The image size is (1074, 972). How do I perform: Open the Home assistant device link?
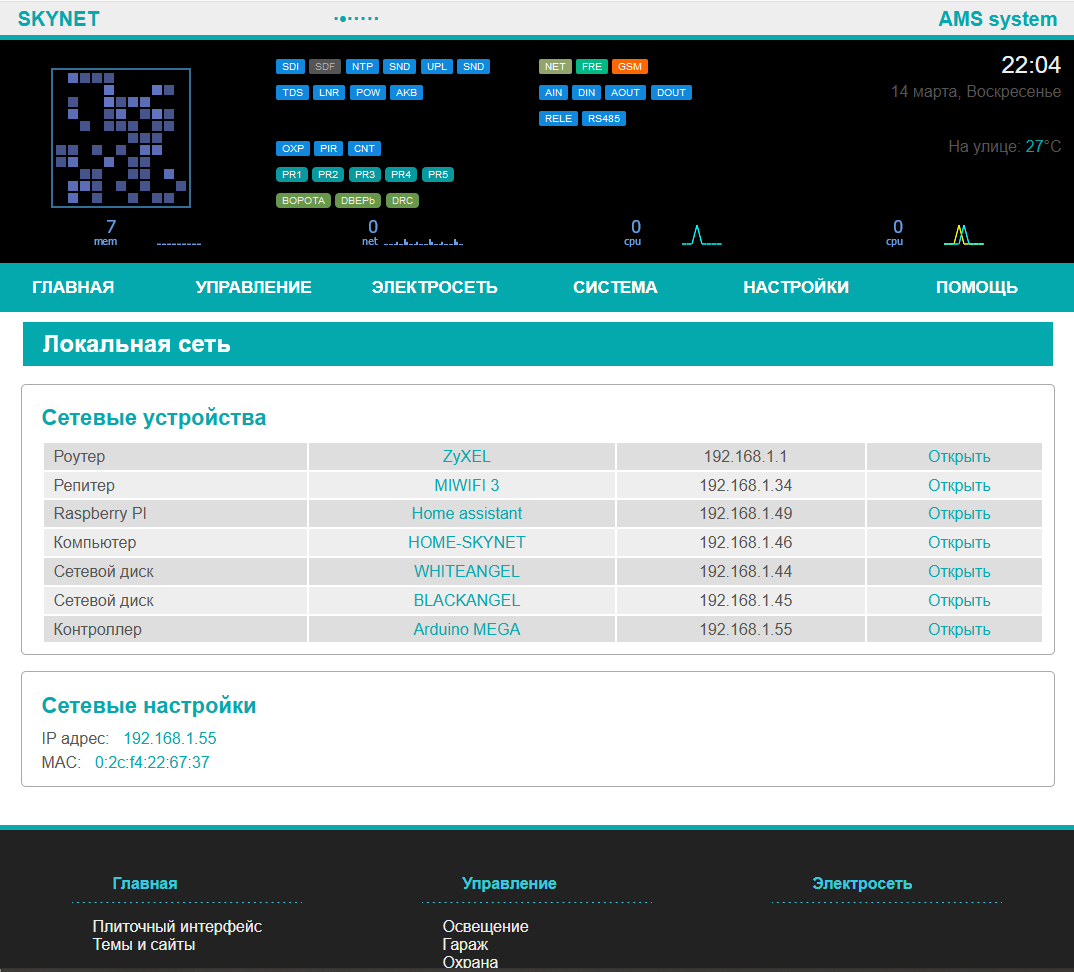pos(467,514)
